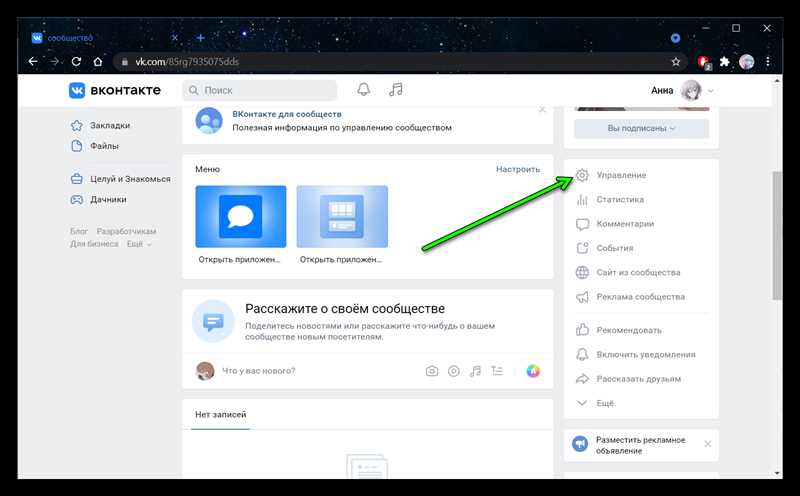Open the Анна profile menu chevron
The width and height of the screenshot is (800, 496).
pyautogui.click(x=711, y=91)
